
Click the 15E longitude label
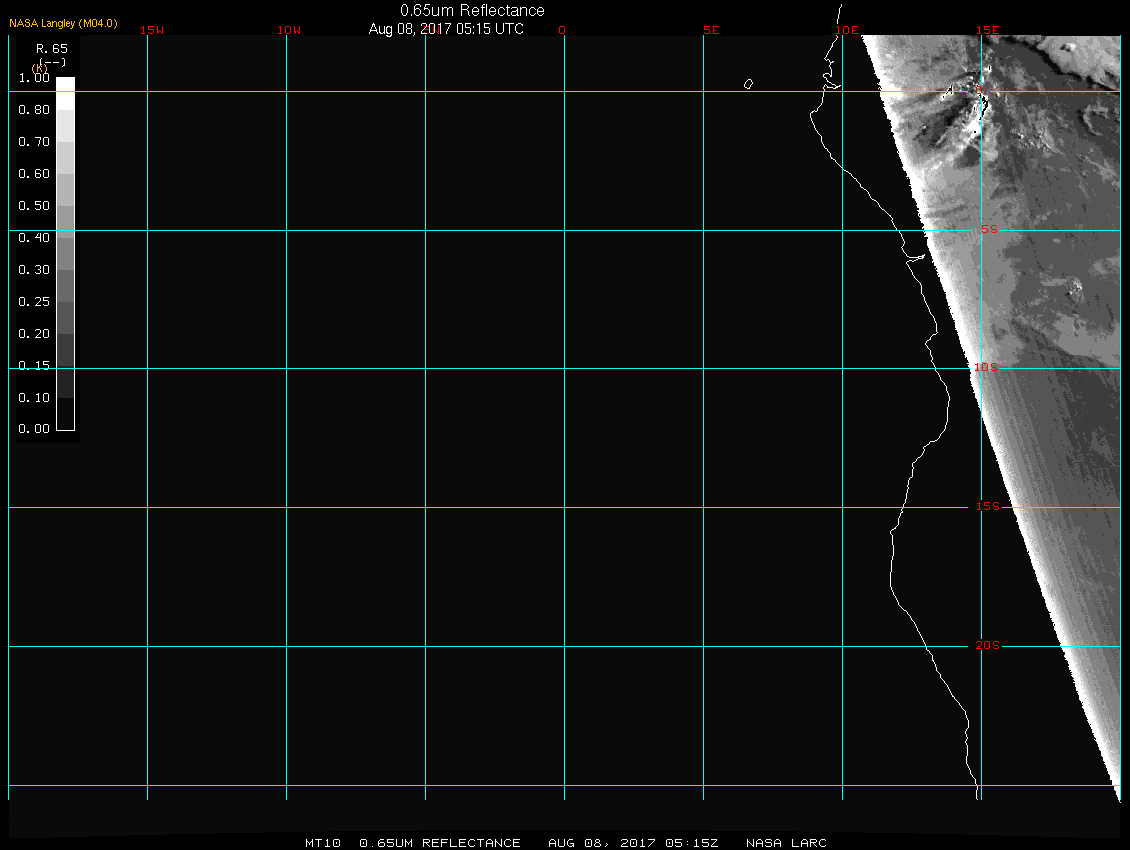click(989, 30)
